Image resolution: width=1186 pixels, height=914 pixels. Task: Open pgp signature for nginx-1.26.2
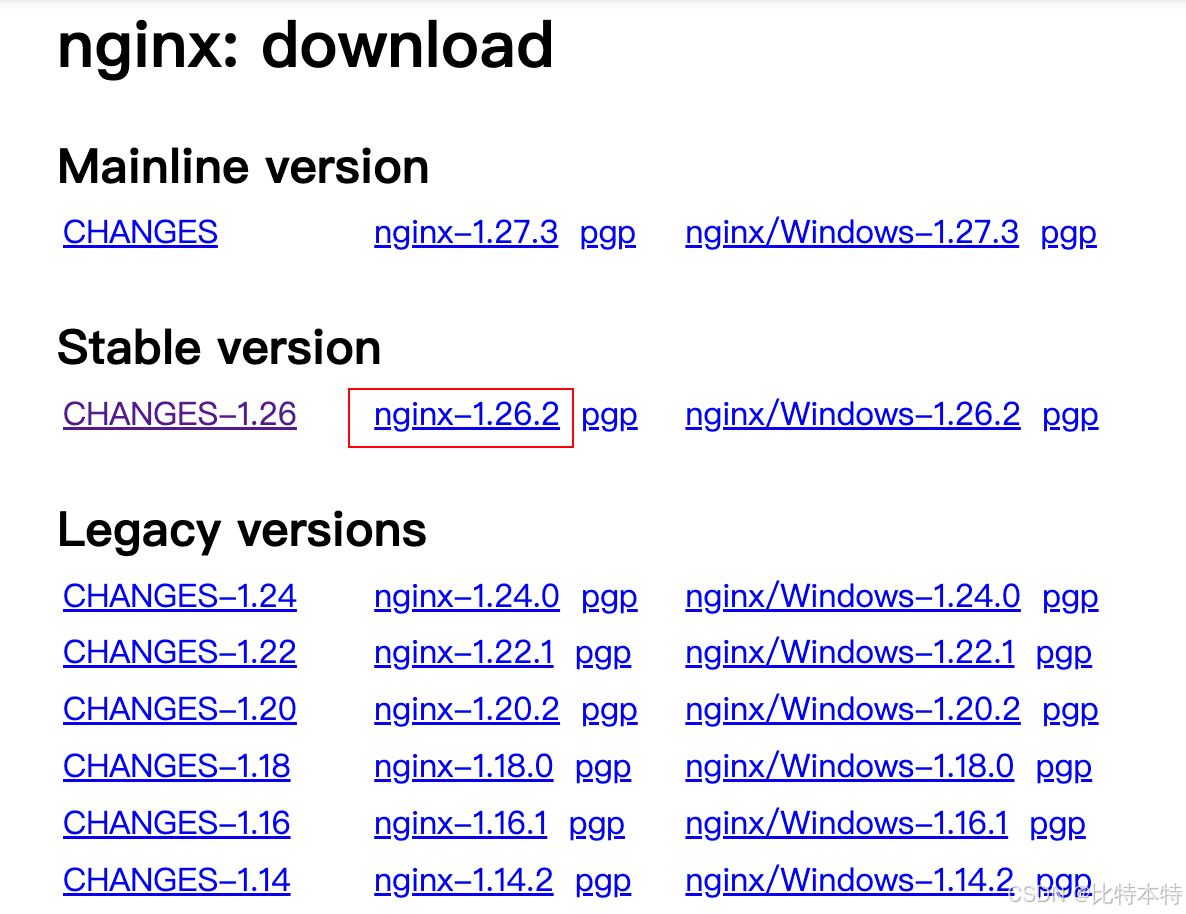tap(609, 416)
